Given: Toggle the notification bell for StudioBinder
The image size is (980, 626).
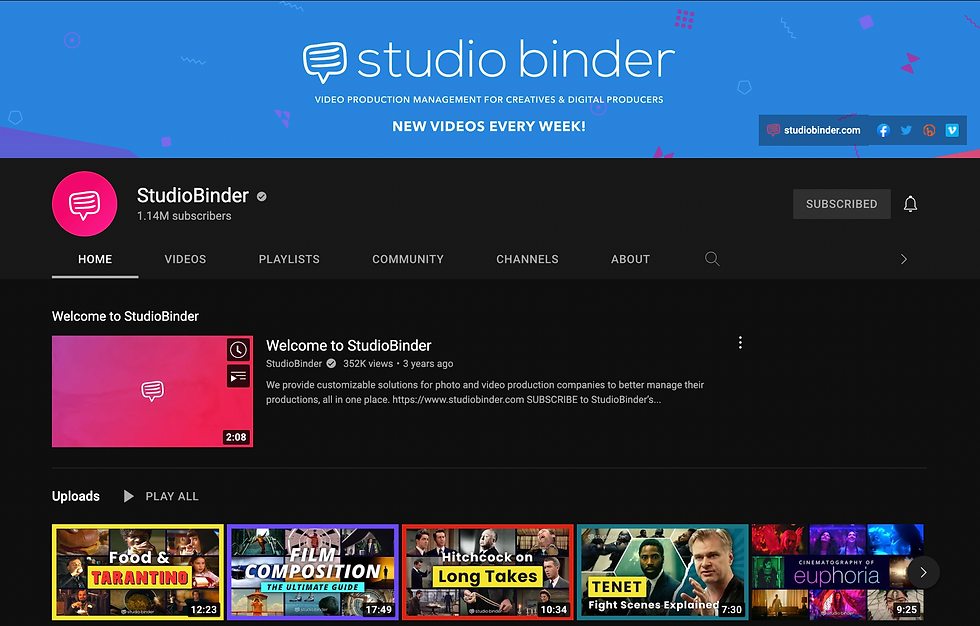Looking at the screenshot, I should click(910, 204).
